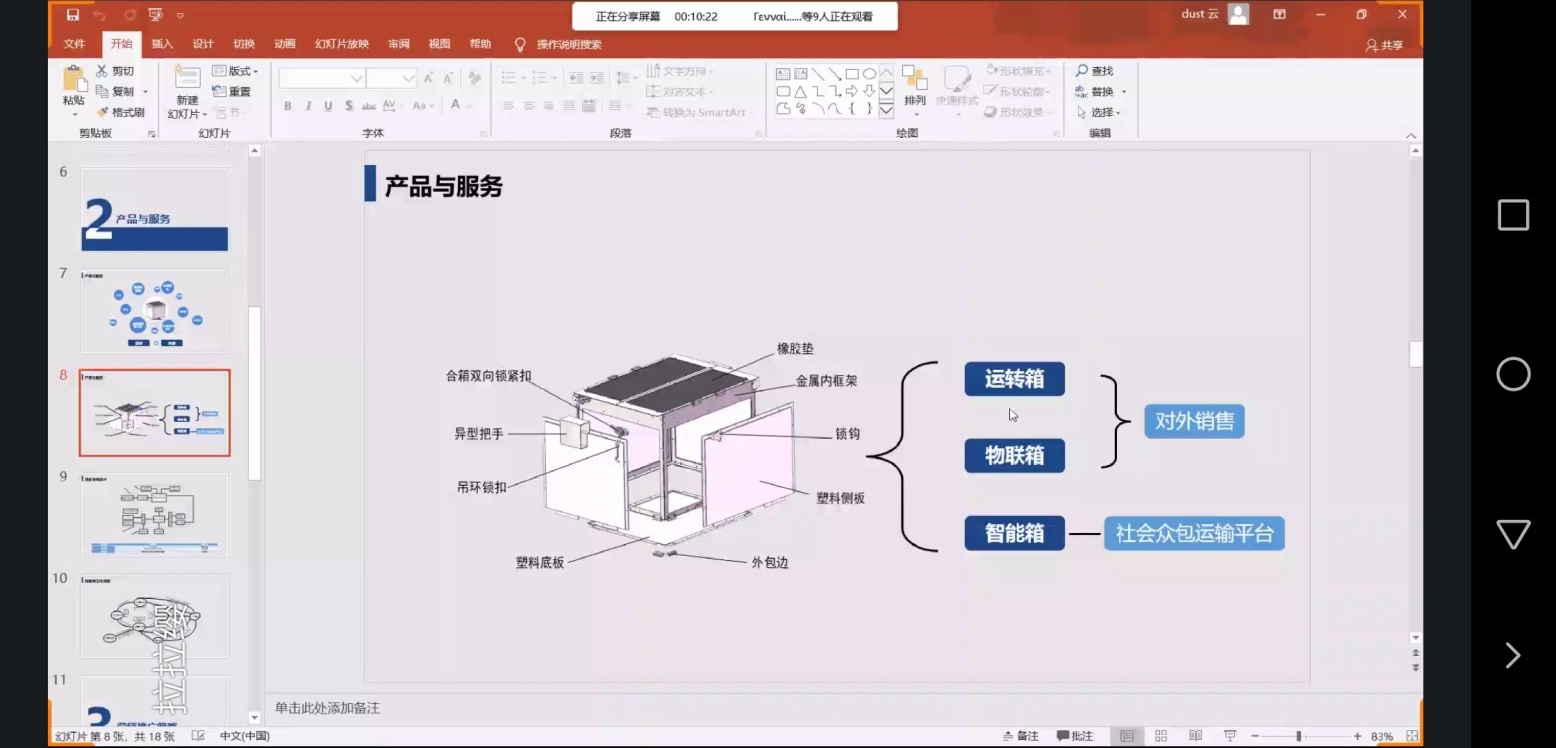Click the Cut (剪切) scissors icon

(x=102, y=71)
